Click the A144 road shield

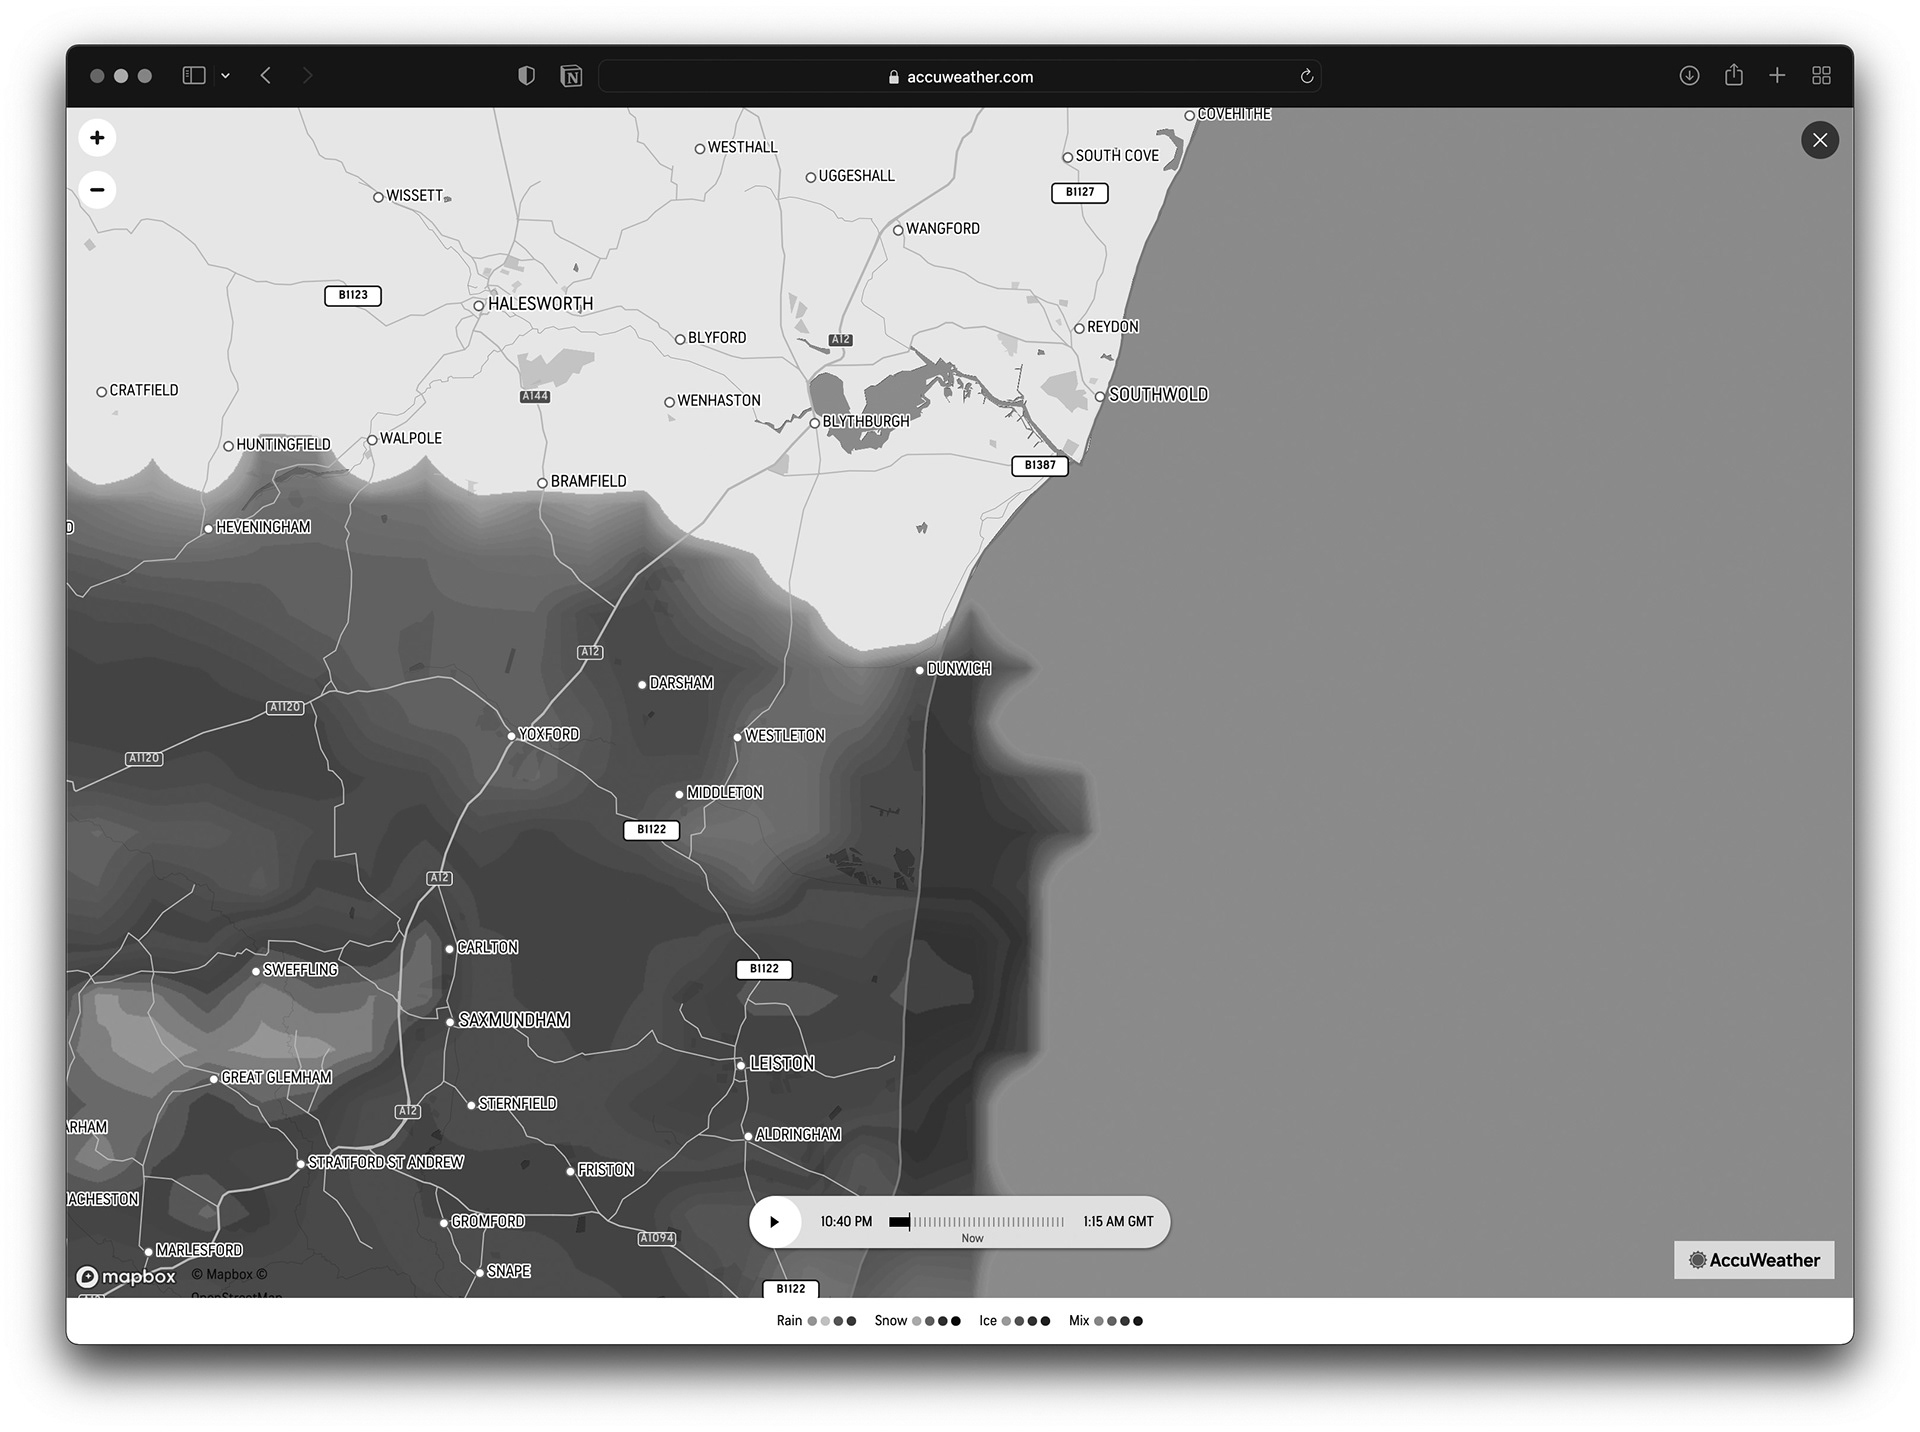(x=535, y=397)
